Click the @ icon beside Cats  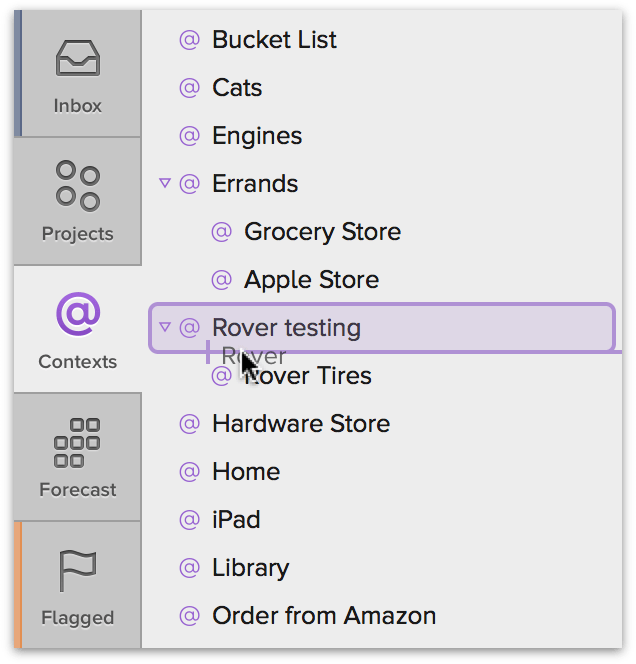189,88
